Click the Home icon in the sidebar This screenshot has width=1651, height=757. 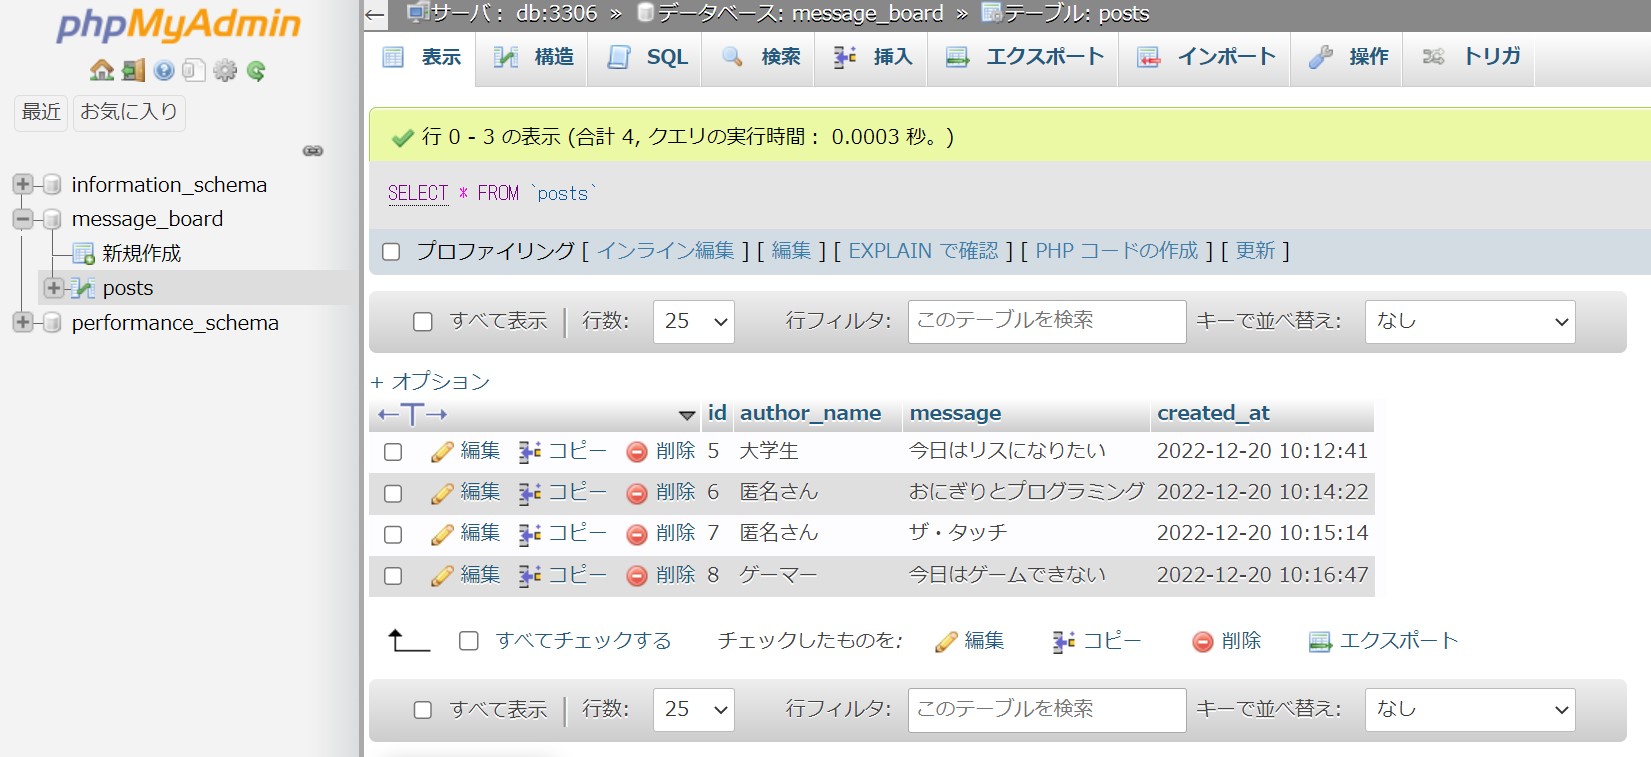point(101,70)
